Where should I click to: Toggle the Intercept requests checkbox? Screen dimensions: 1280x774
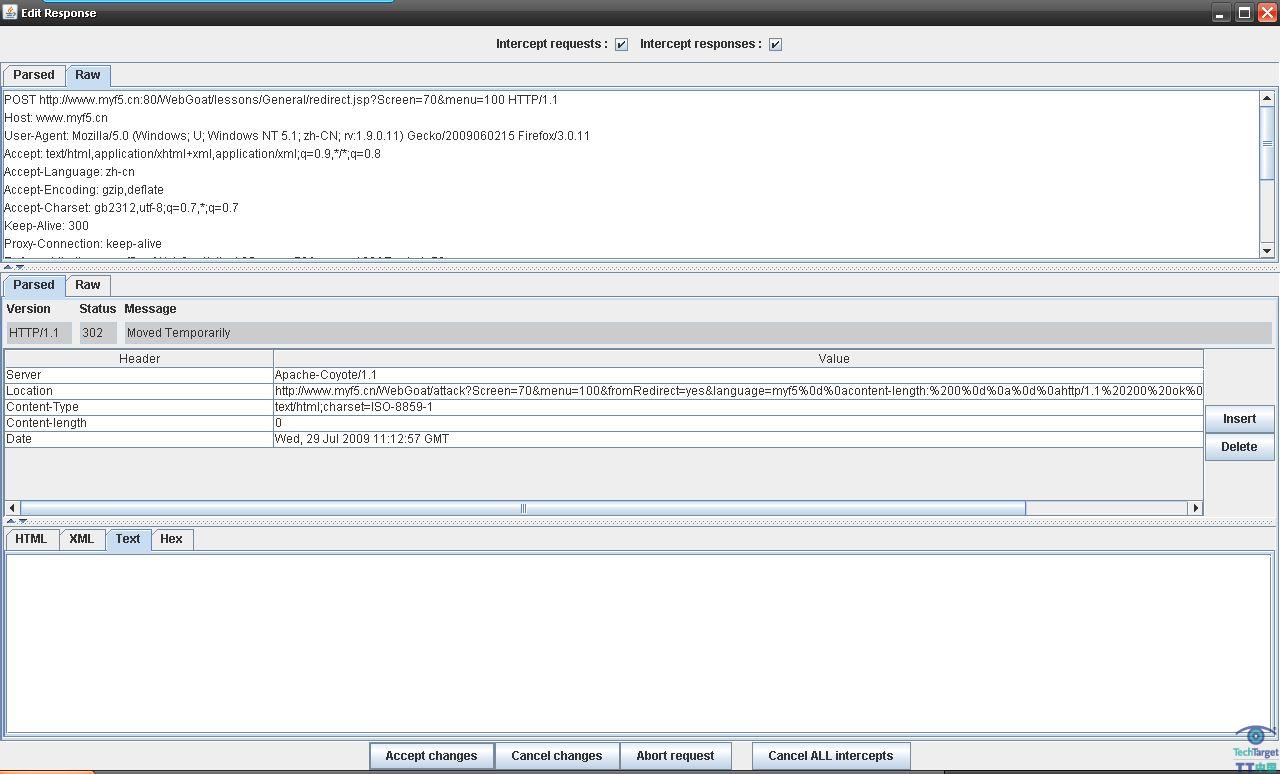click(x=621, y=44)
